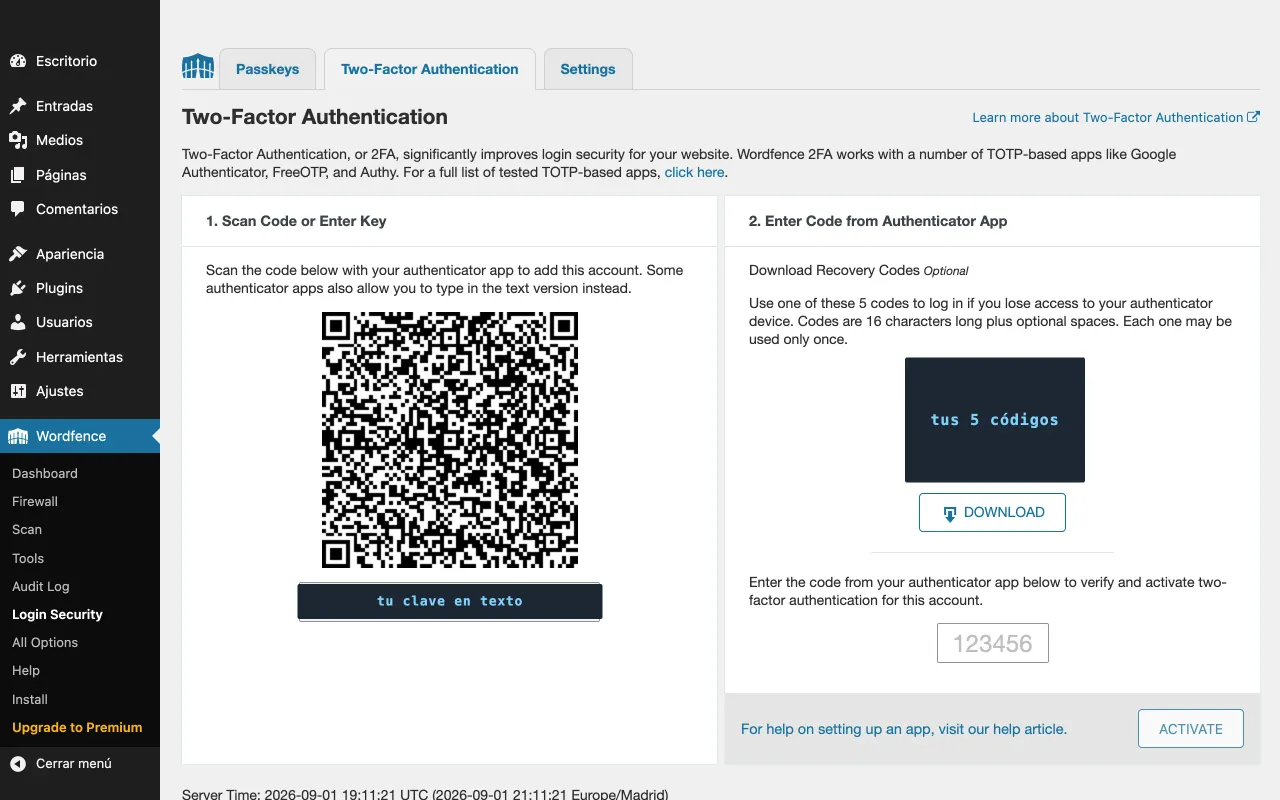
Task: Click the Wordfence logo beside Passkeys tab
Action: (x=198, y=67)
